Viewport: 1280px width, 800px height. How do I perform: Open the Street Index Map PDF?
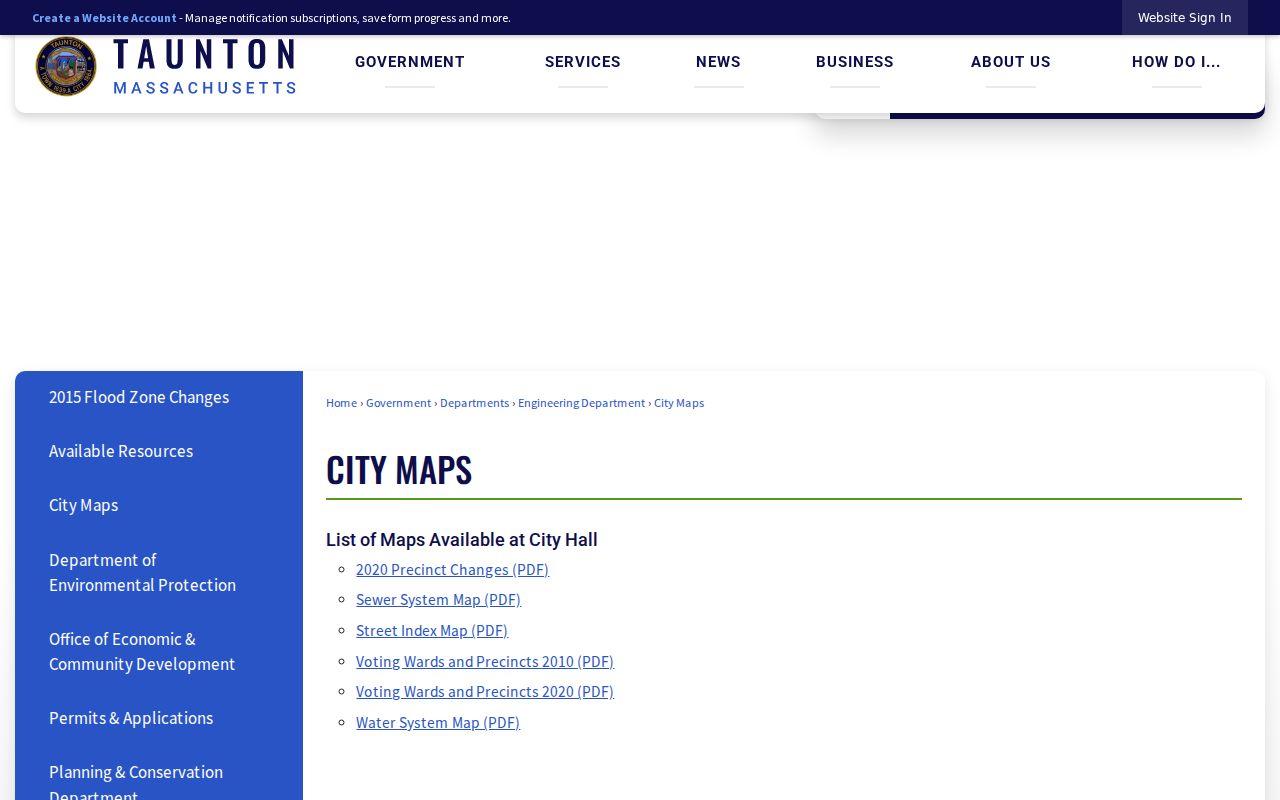pyautogui.click(x=432, y=631)
